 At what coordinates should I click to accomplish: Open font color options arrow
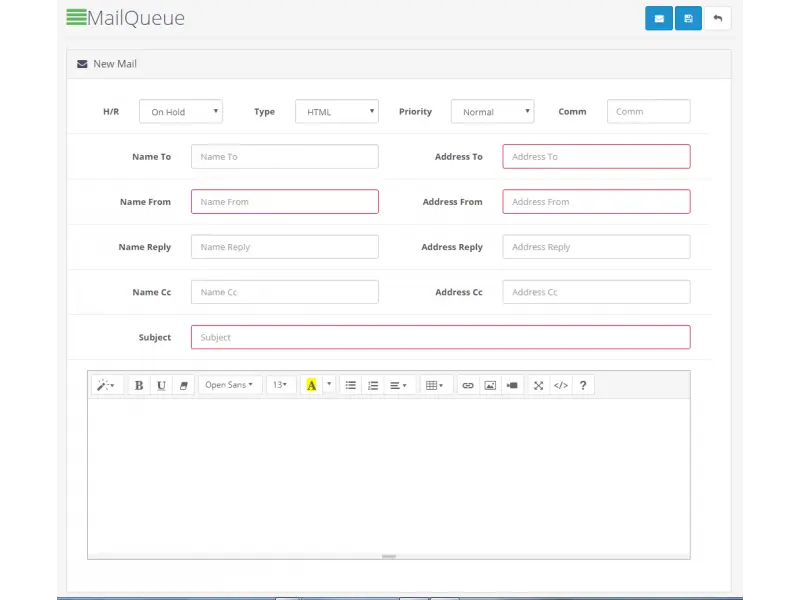tap(329, 384)
